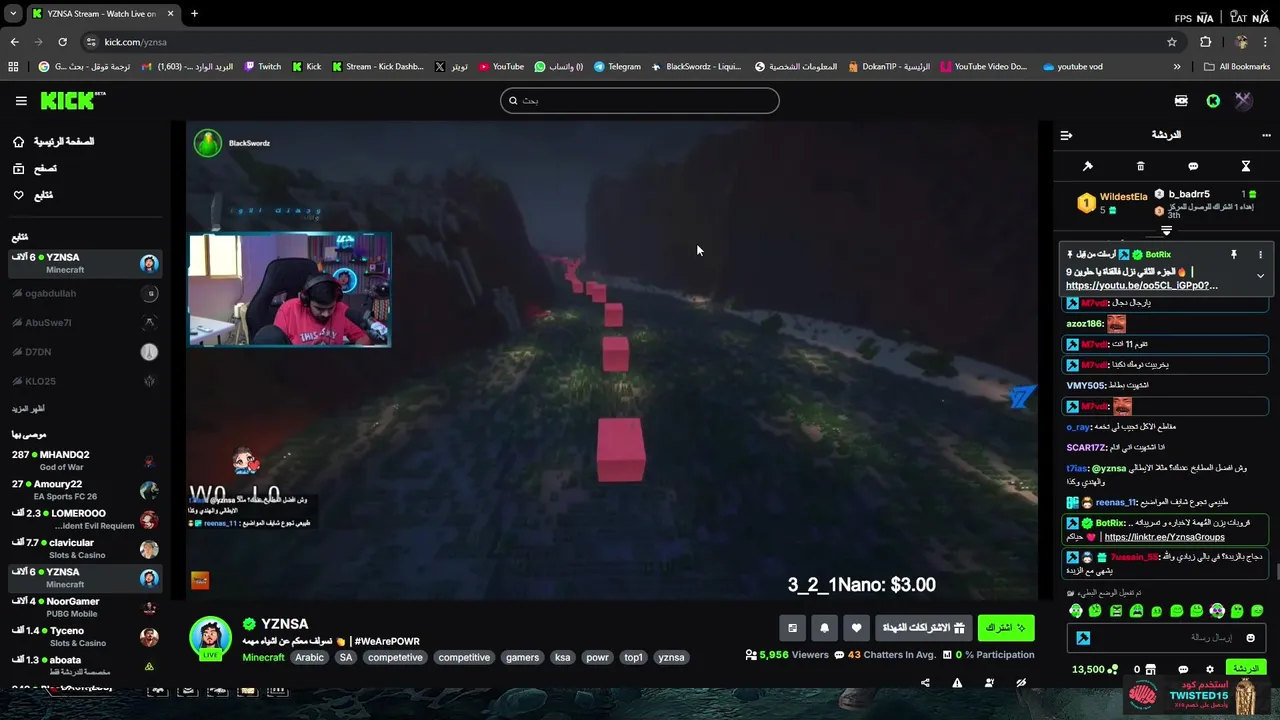The image size is (1280, 720).
Task: Click the Kick search box
Action: [640, 100]
